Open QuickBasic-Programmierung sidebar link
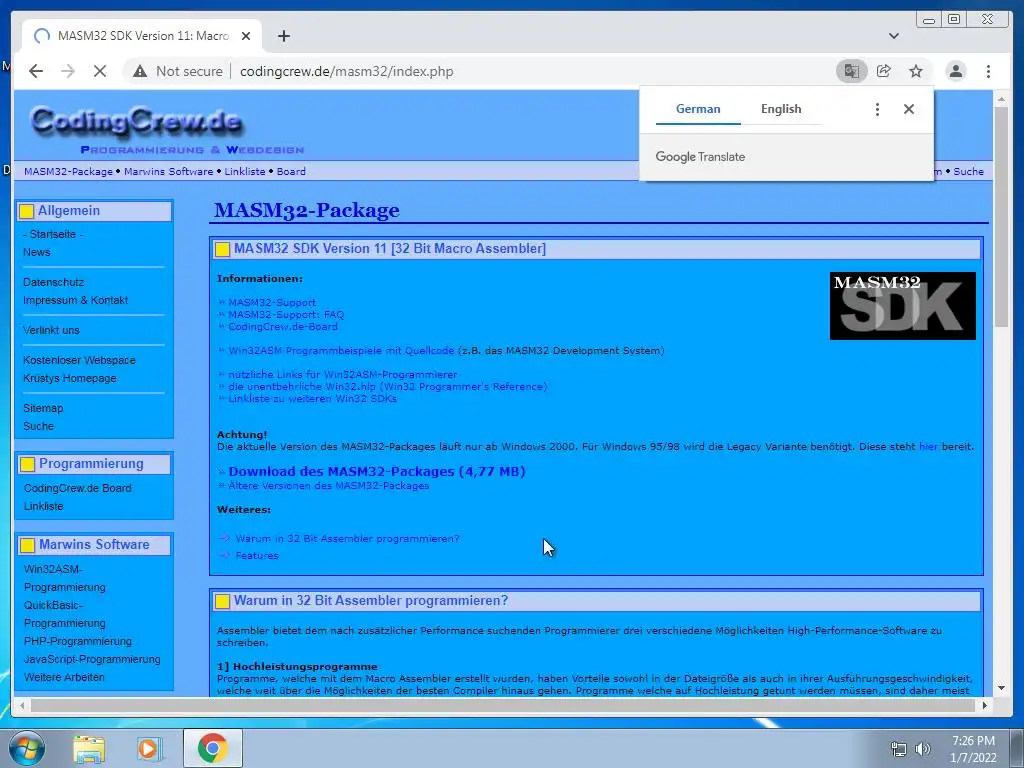The height and width of the screenshot is (768, 1024). click(65, 614)
